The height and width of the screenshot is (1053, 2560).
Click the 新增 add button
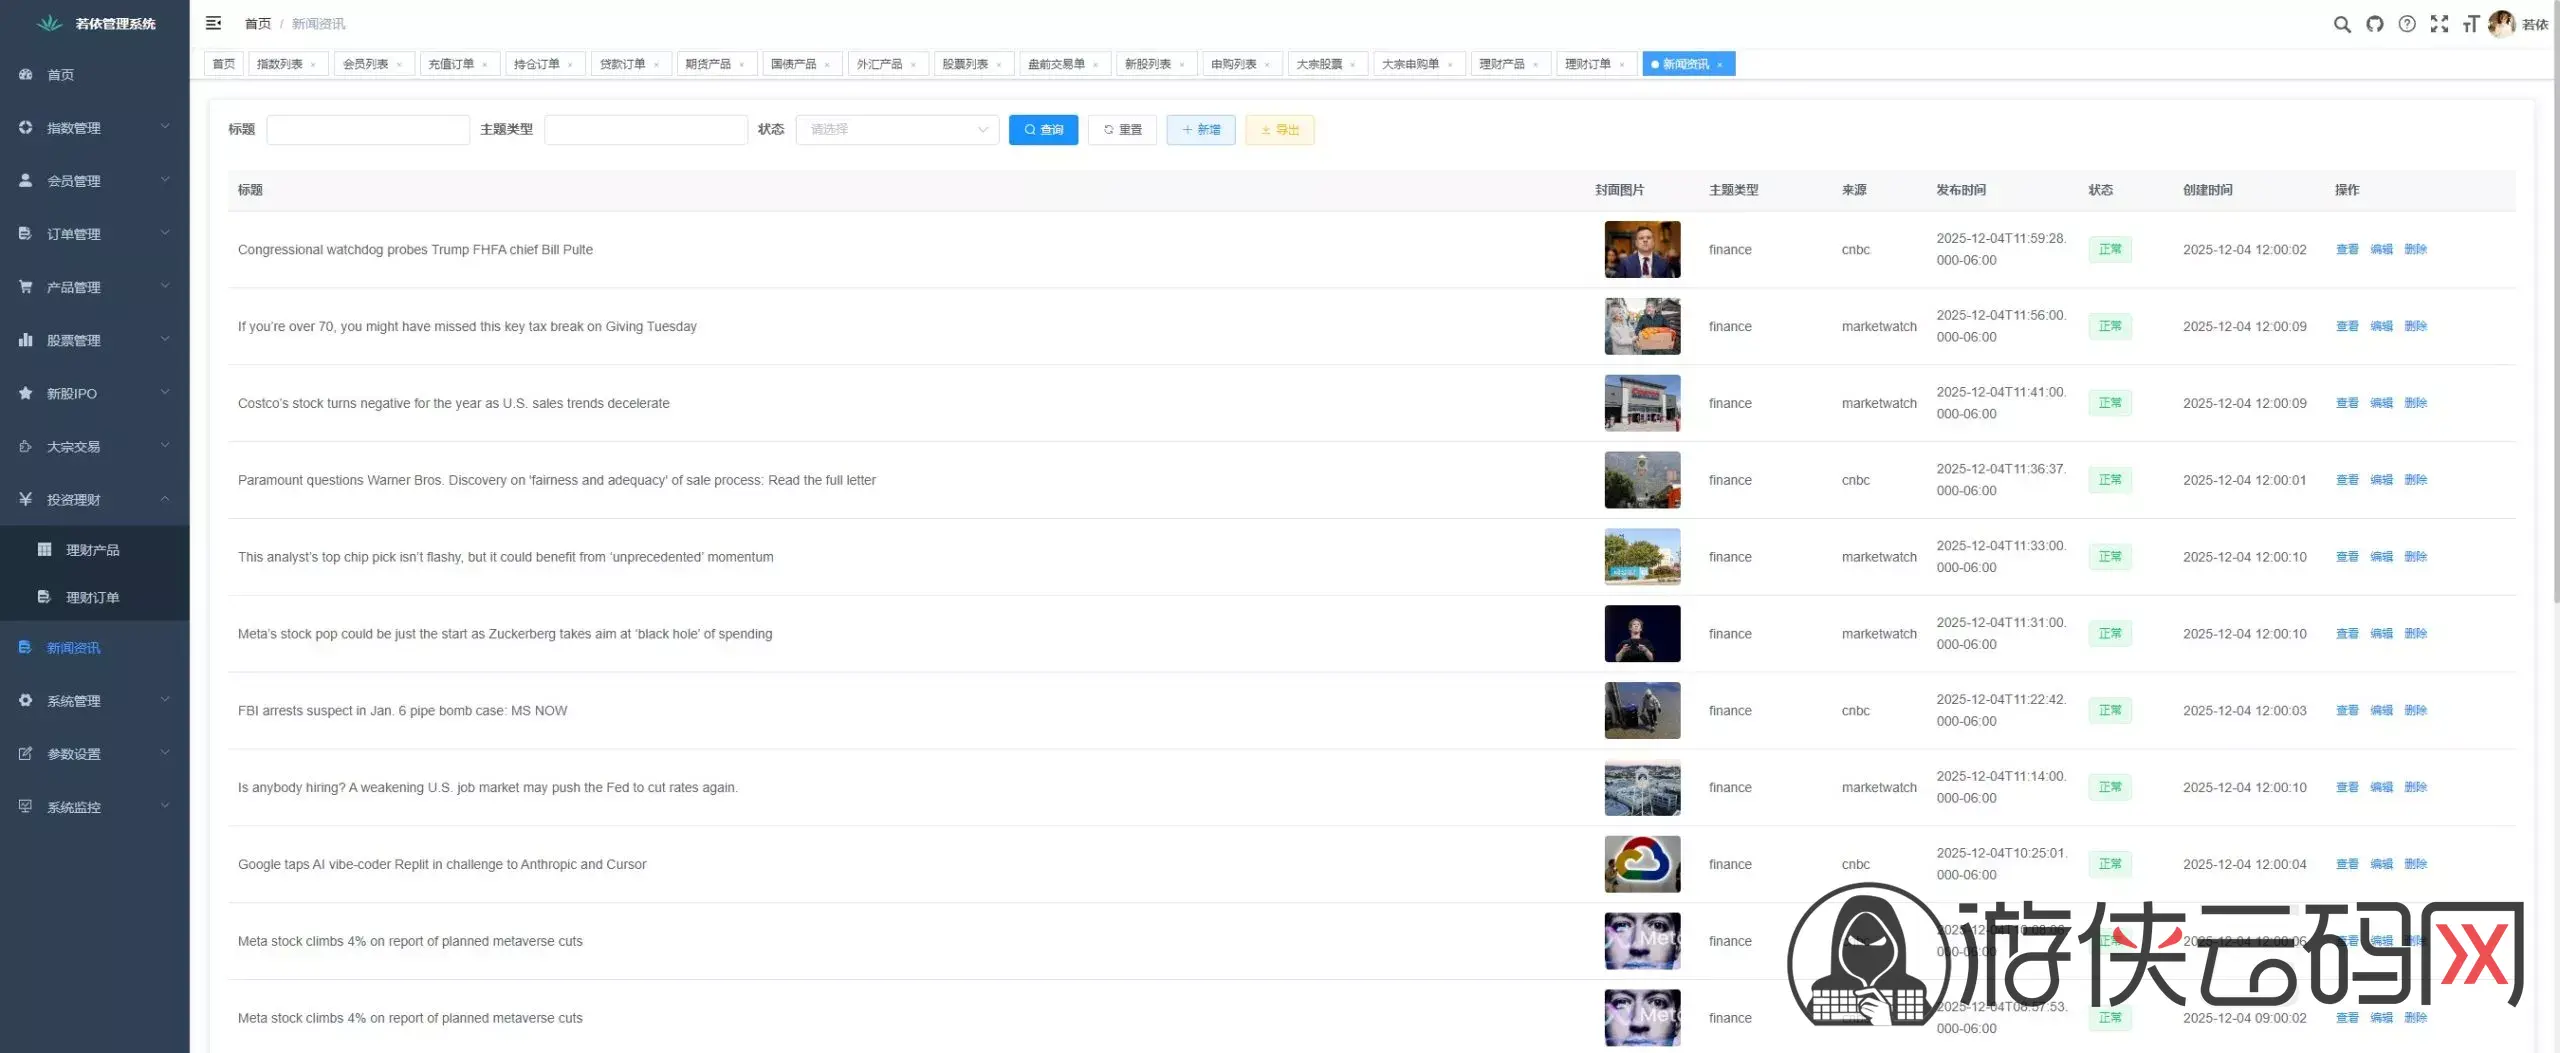point(1201,130)
